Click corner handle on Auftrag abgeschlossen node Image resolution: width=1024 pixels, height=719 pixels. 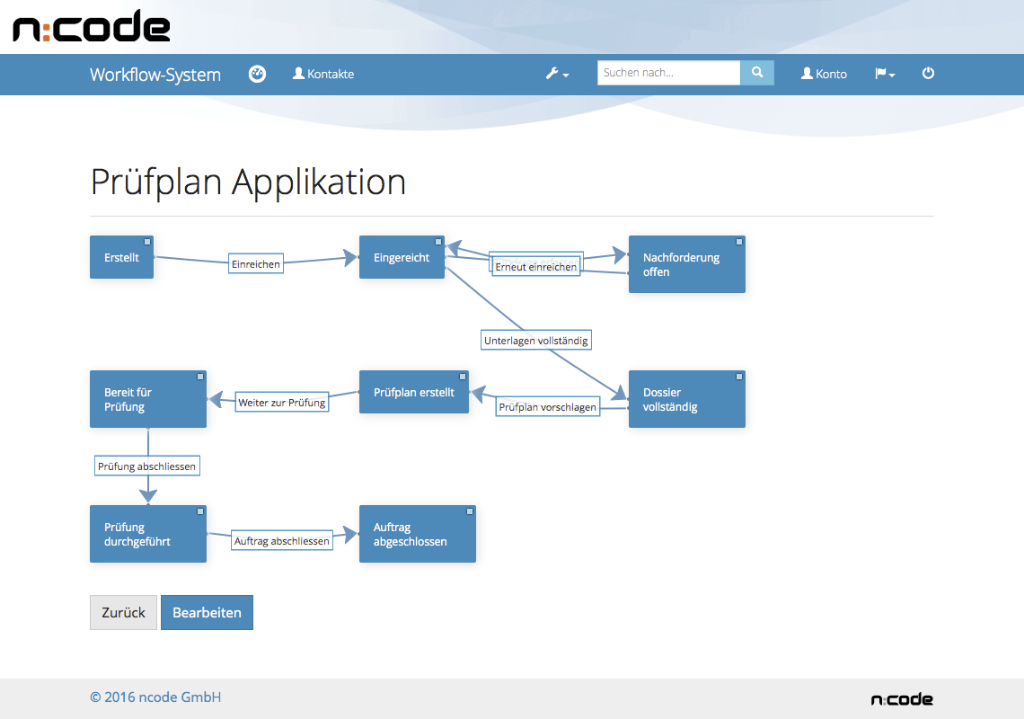470,511
